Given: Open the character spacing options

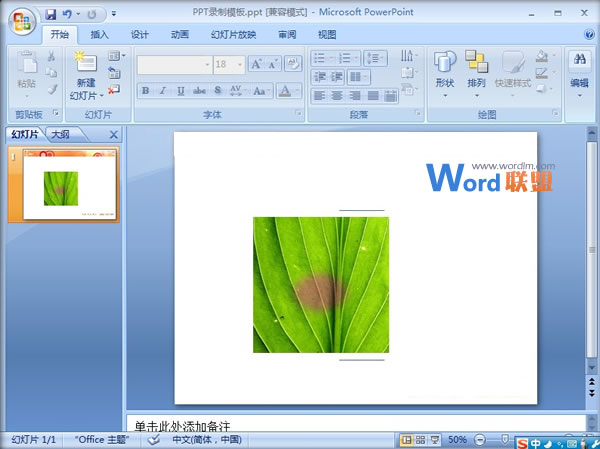Looking at the screenshot, I should pyautogui.click(x=237, y=91).
